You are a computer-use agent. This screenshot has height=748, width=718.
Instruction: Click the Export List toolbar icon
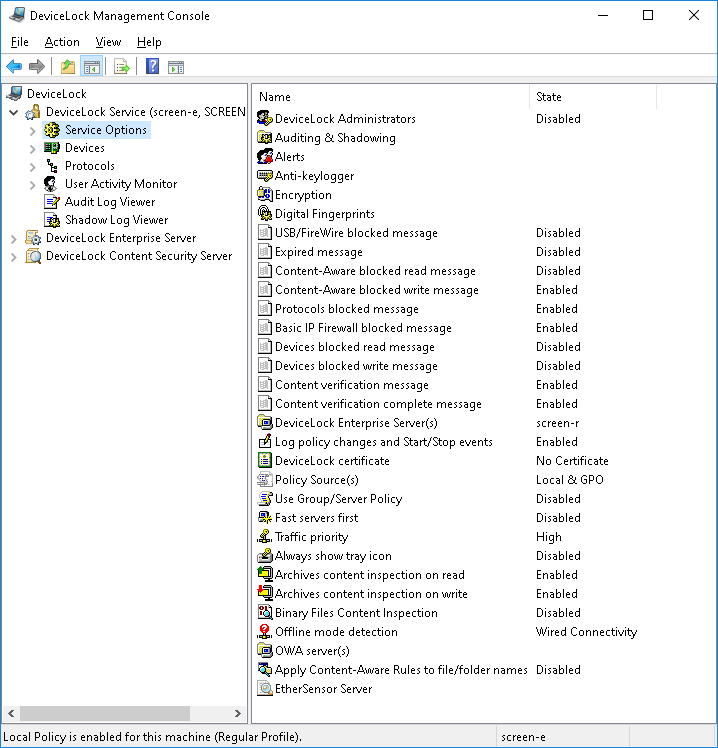(x=121, y=67)
